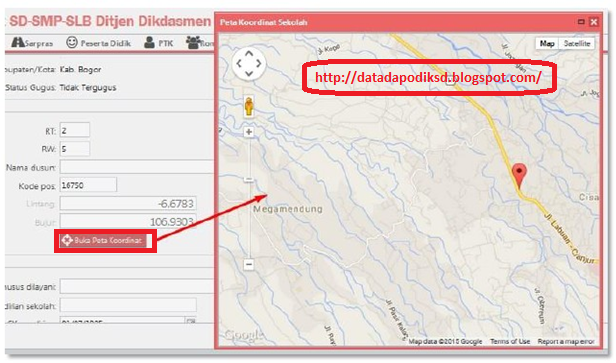Click the Tidak Tergugus status text

[88, 88]
